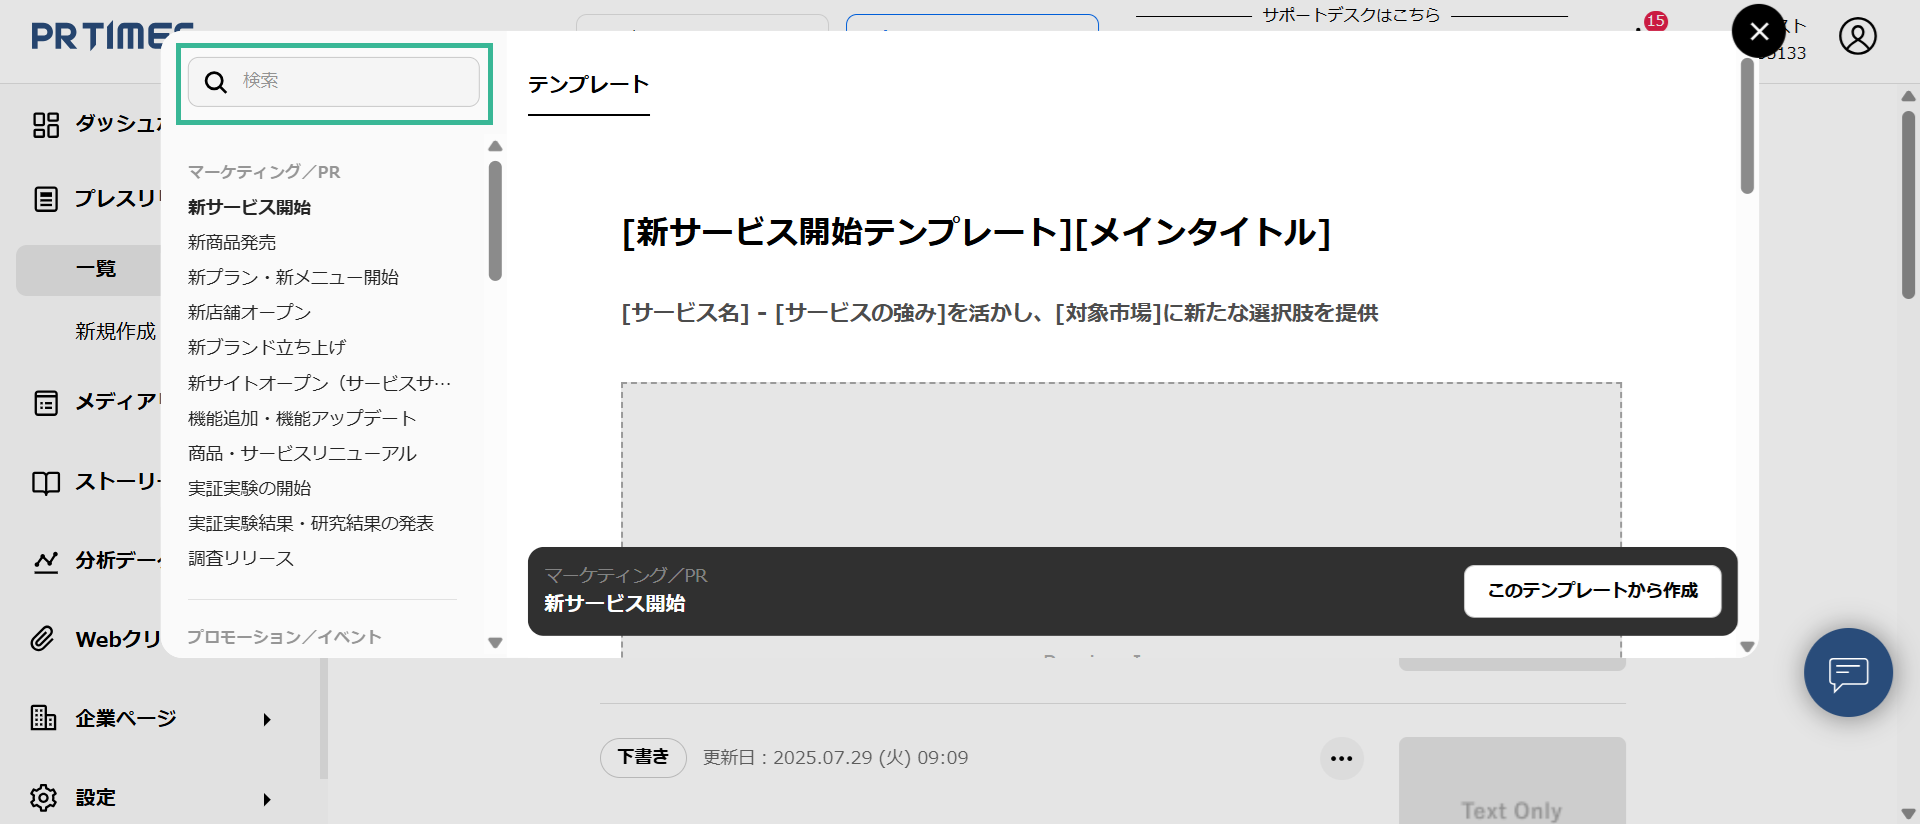
Task: Focus the 検索 template search field
Action: click(334, 82)
